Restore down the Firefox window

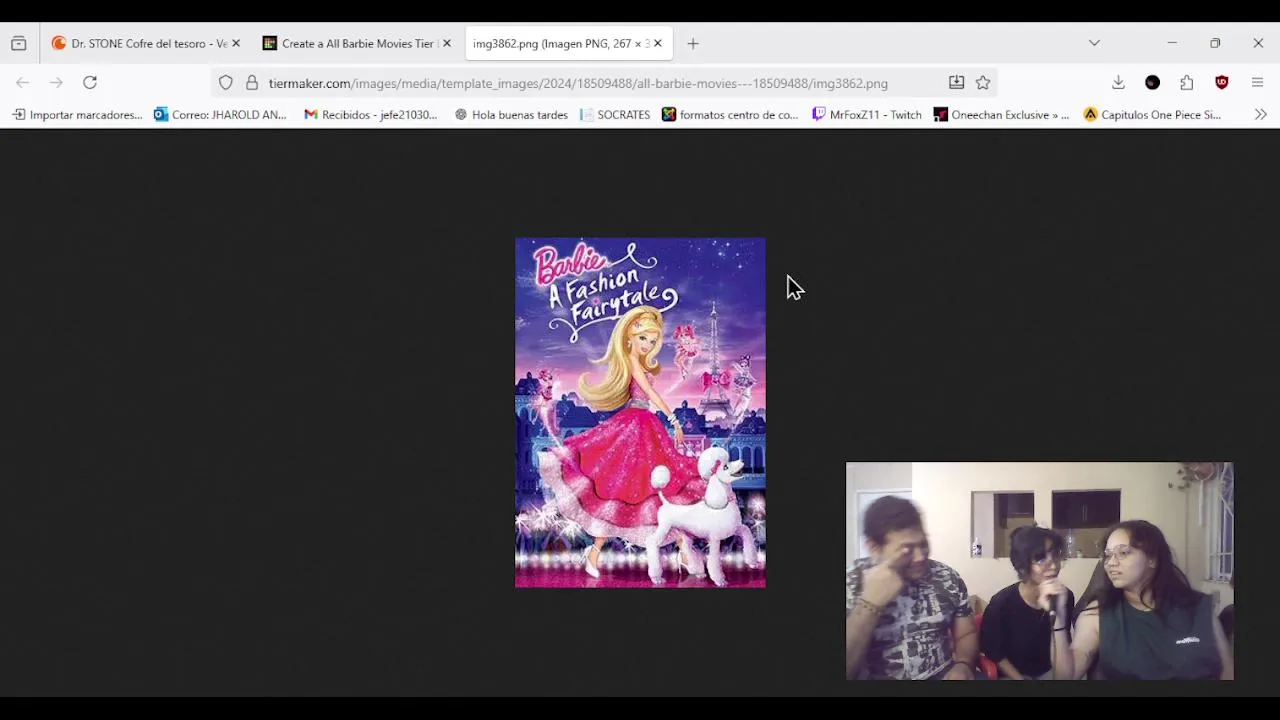1215,43
